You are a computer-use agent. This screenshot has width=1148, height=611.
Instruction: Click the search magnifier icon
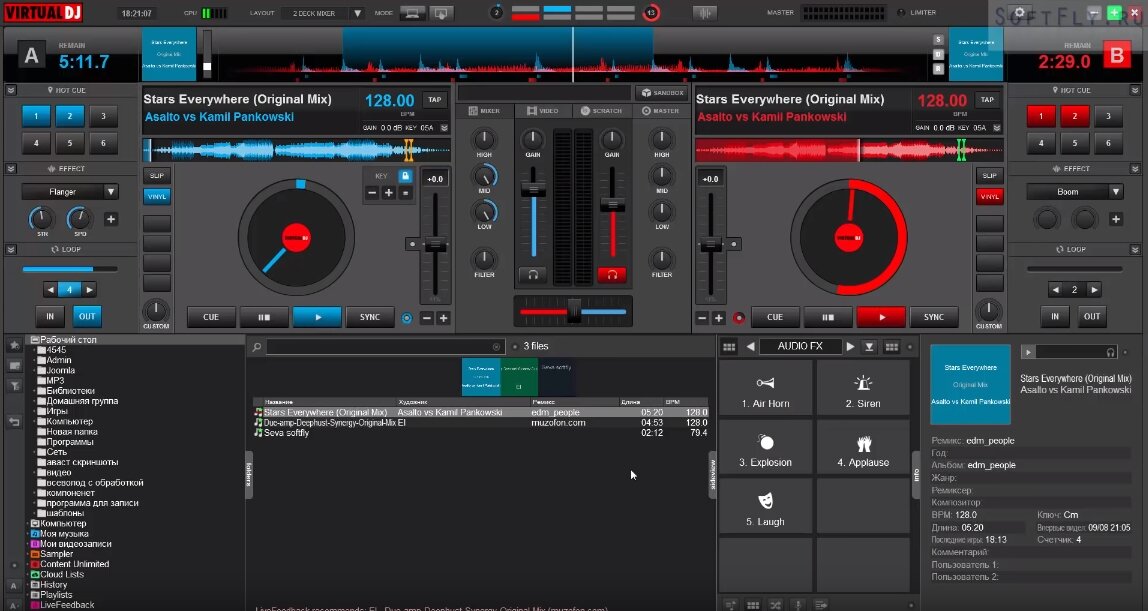tap(257, 347)
